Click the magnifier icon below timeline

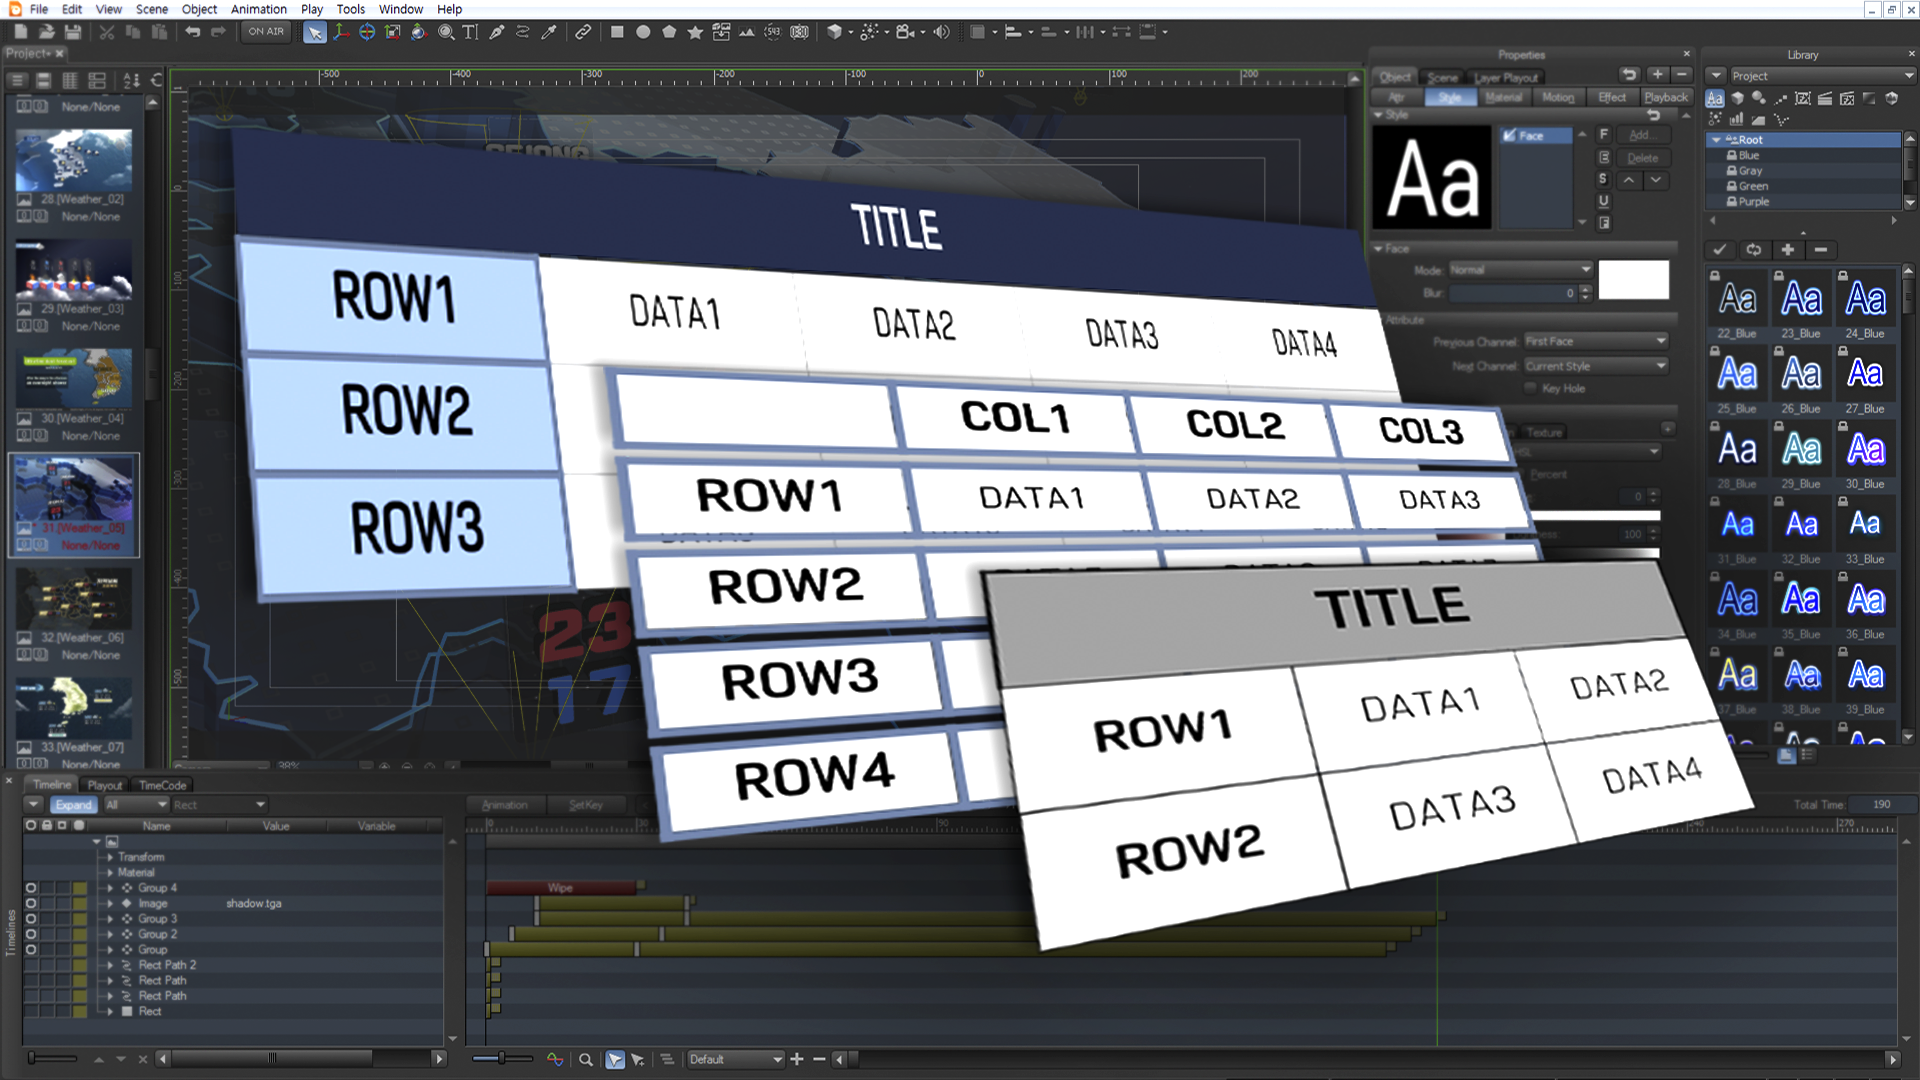coord(586,1059)
